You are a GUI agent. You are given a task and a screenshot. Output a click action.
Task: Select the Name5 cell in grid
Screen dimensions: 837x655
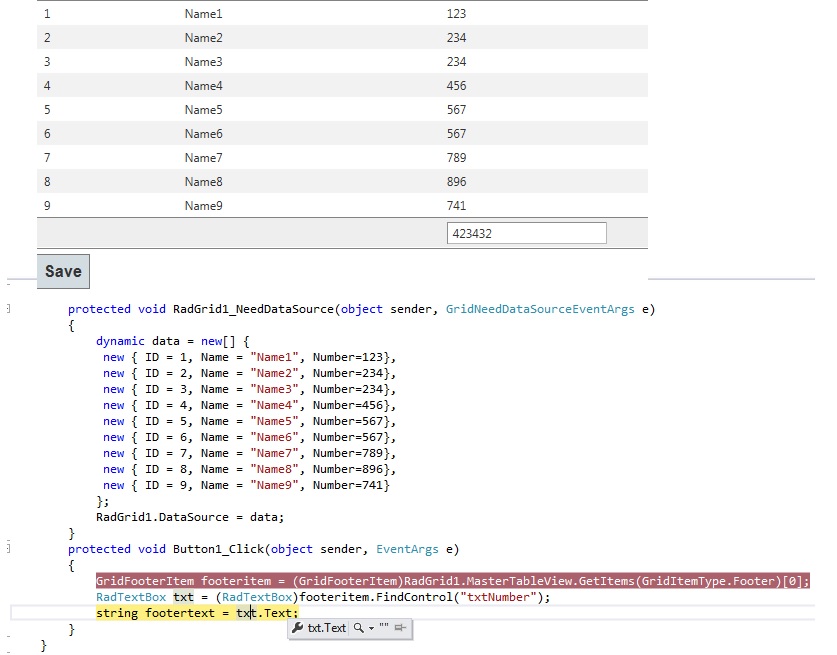203,110
